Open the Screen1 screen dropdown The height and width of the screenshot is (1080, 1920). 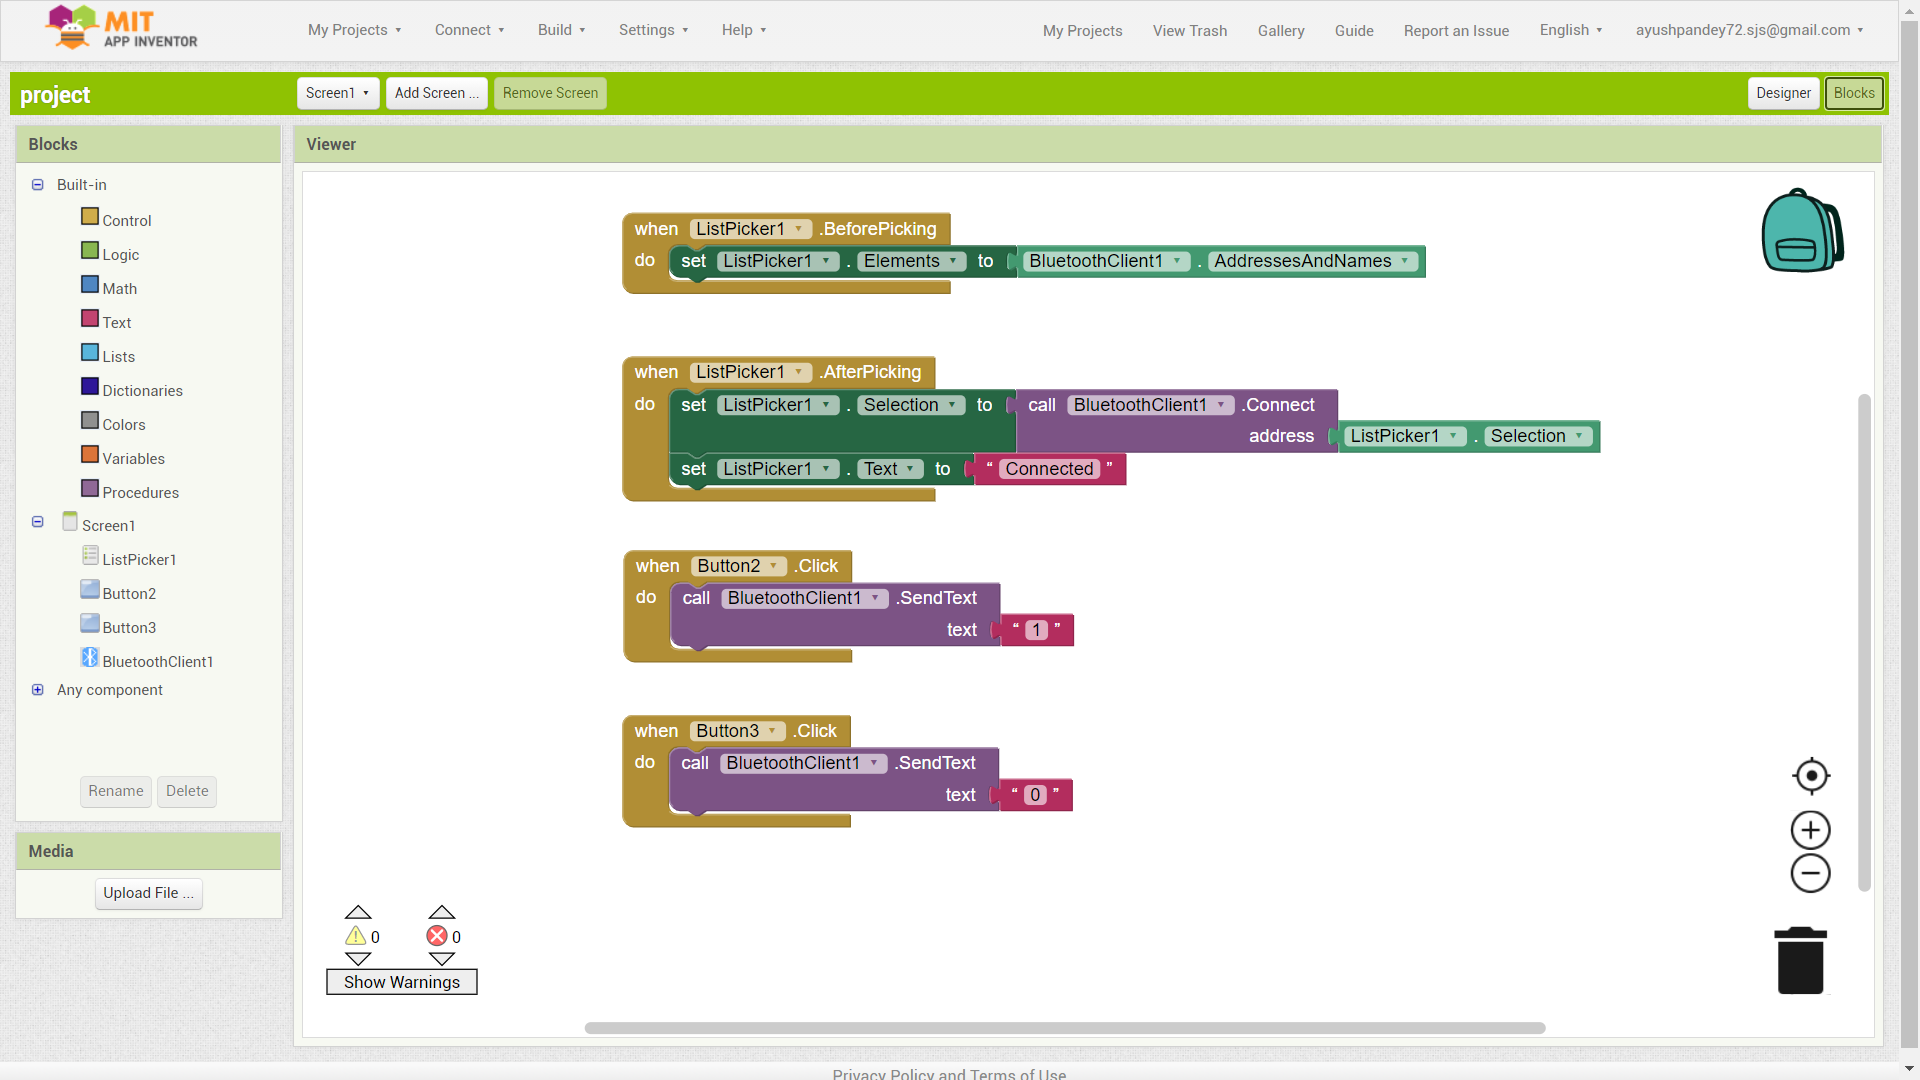pyautogui.click(x=338, y=93)
